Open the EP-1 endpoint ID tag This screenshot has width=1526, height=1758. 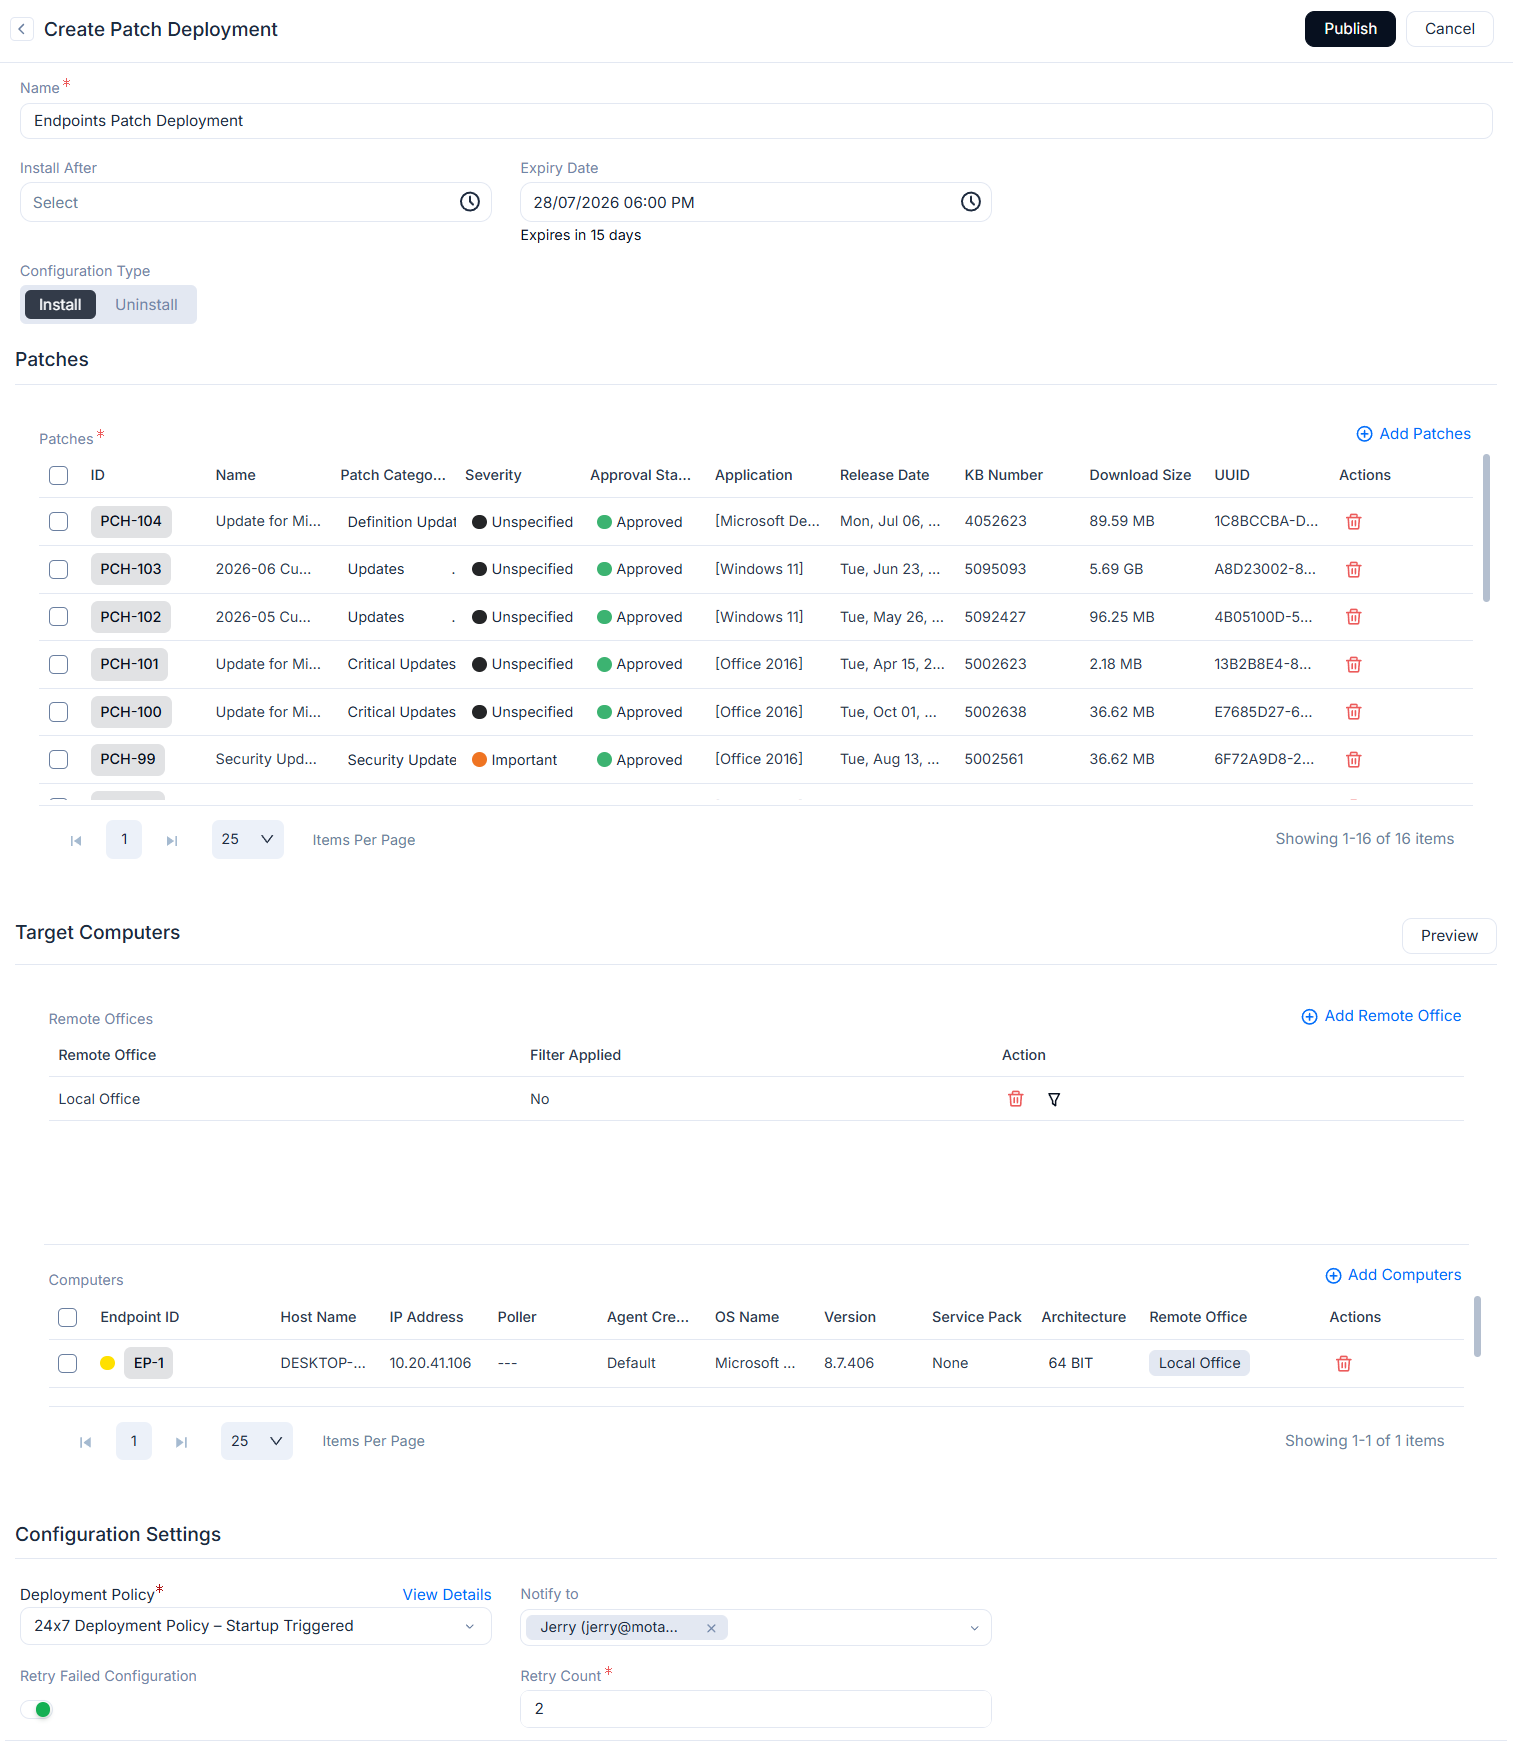[149, 1364]
